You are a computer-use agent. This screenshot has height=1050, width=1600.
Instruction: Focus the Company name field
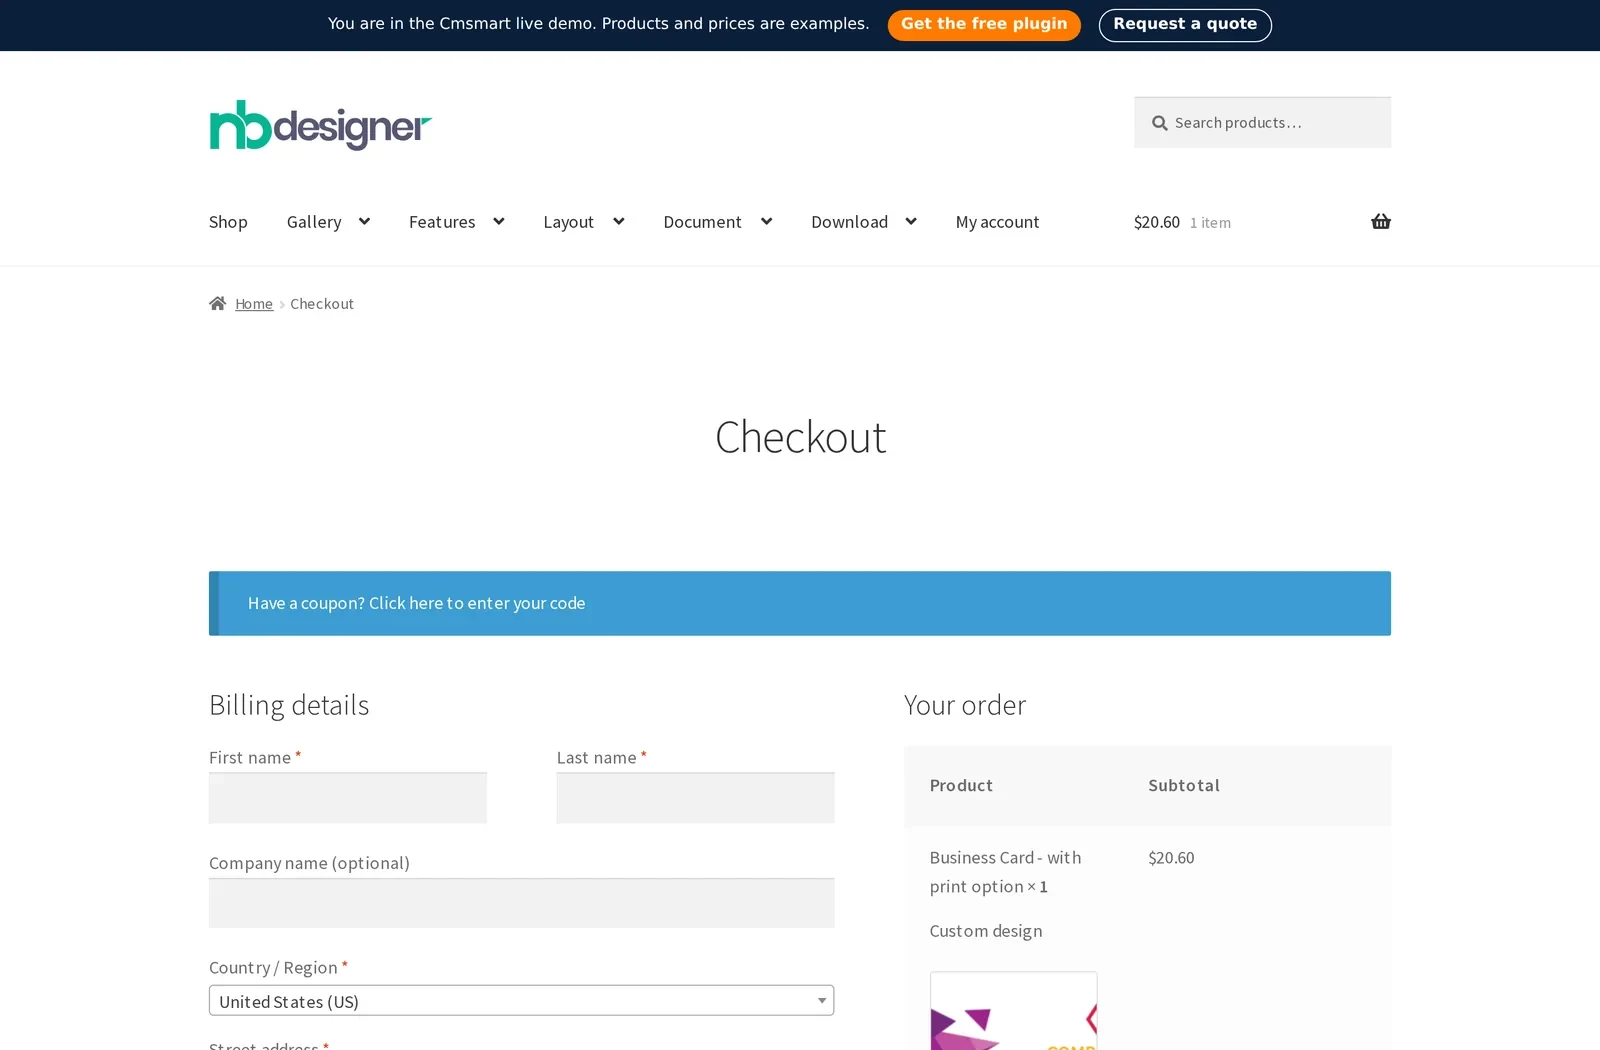click(521, 903)
